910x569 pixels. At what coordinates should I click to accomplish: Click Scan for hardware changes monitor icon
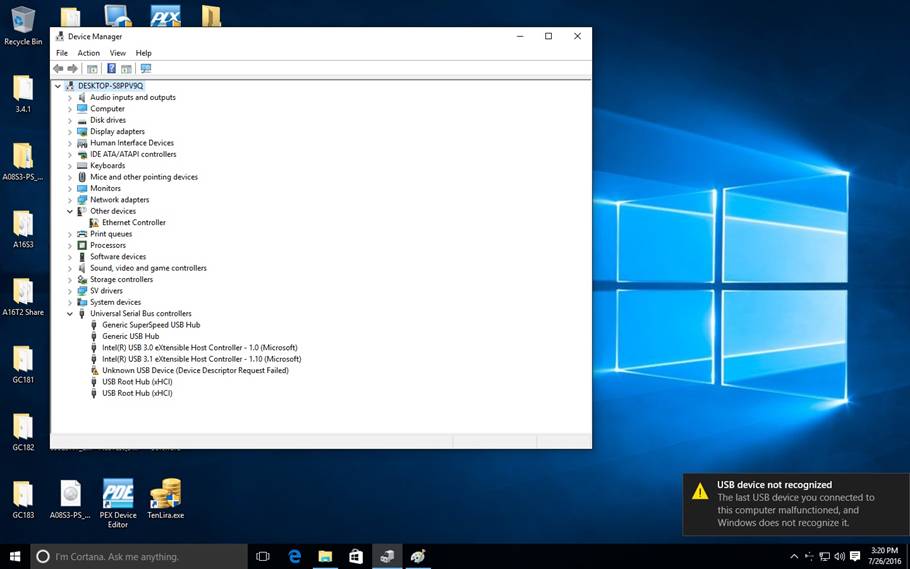pyautogui.click(x=146, y=69)
